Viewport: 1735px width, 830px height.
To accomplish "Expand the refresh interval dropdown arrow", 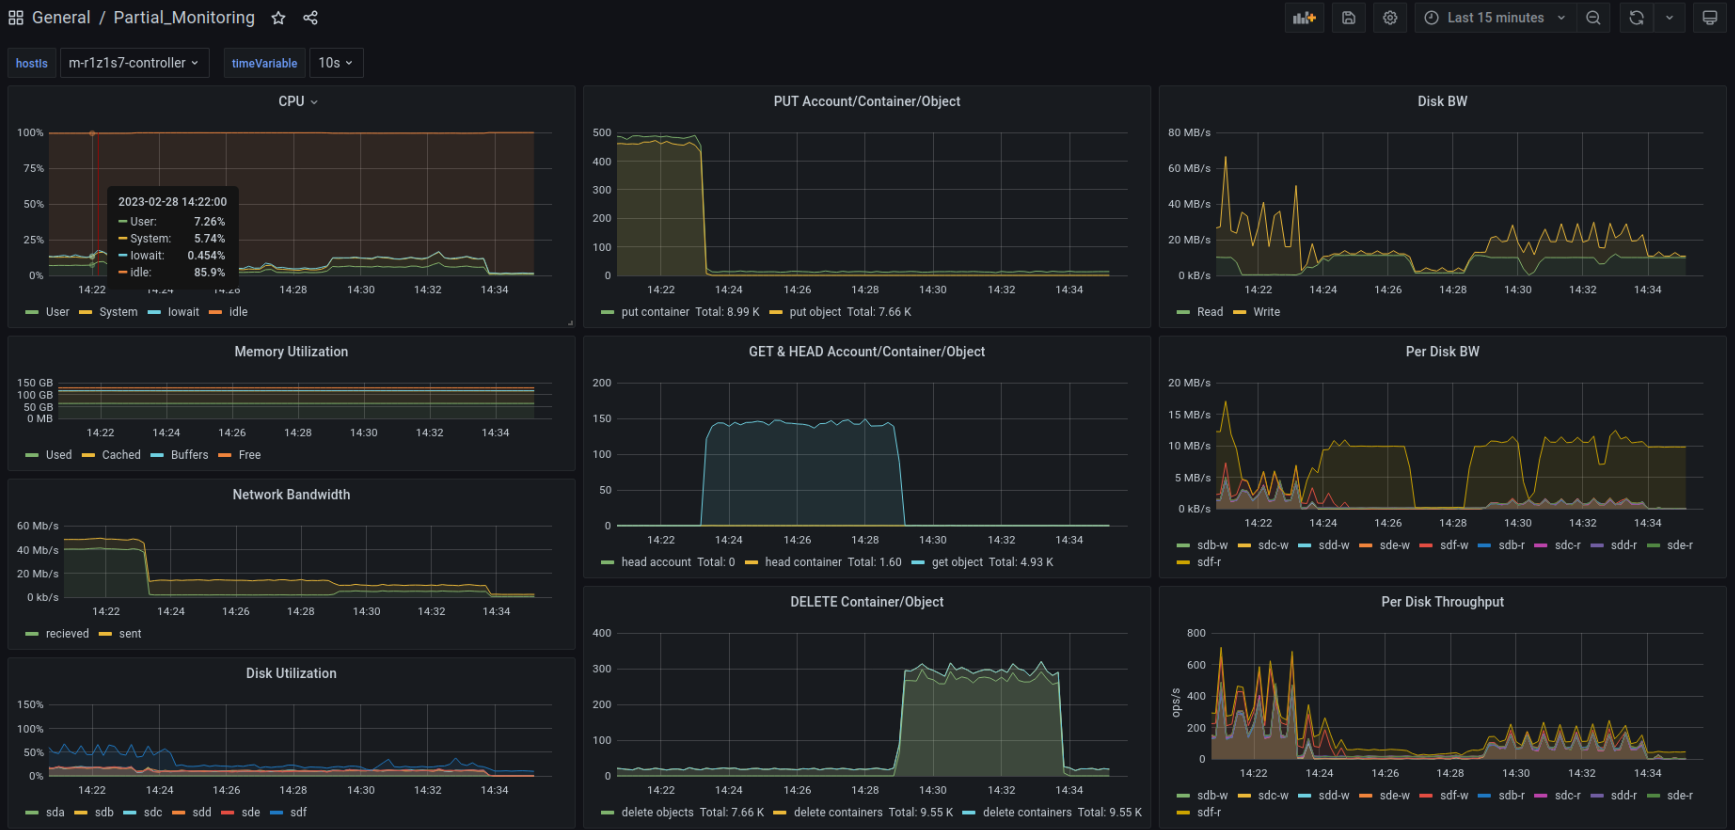I will tap(1669, 18).
